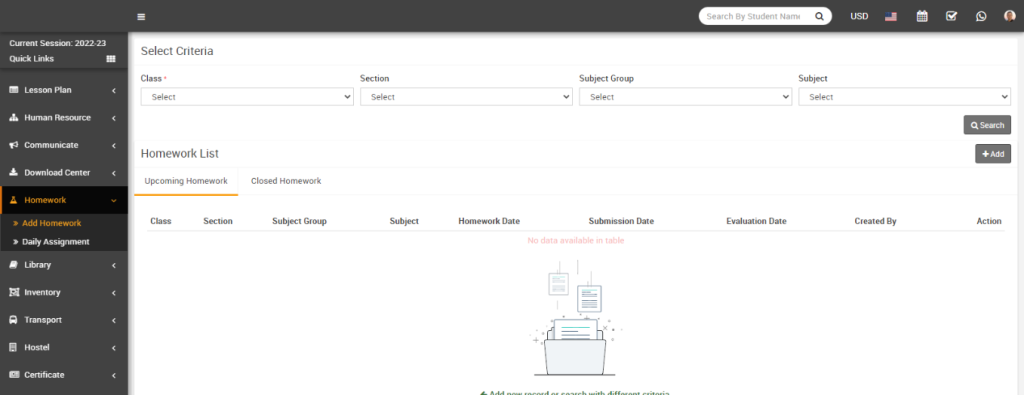
Task: Click the Search button
Action: point(987,125)
